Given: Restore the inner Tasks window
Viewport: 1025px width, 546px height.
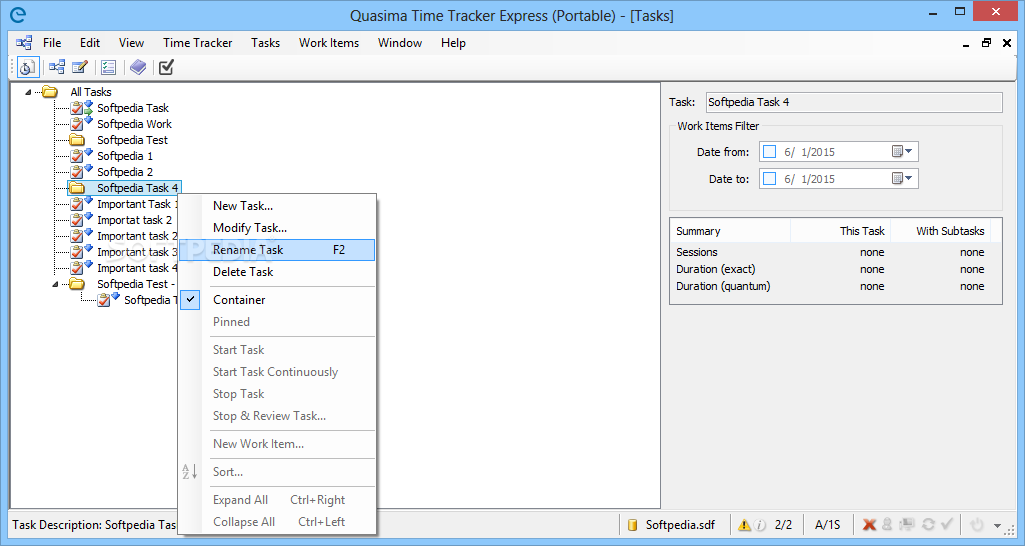Looking at the screenshot, I should 986,43.
